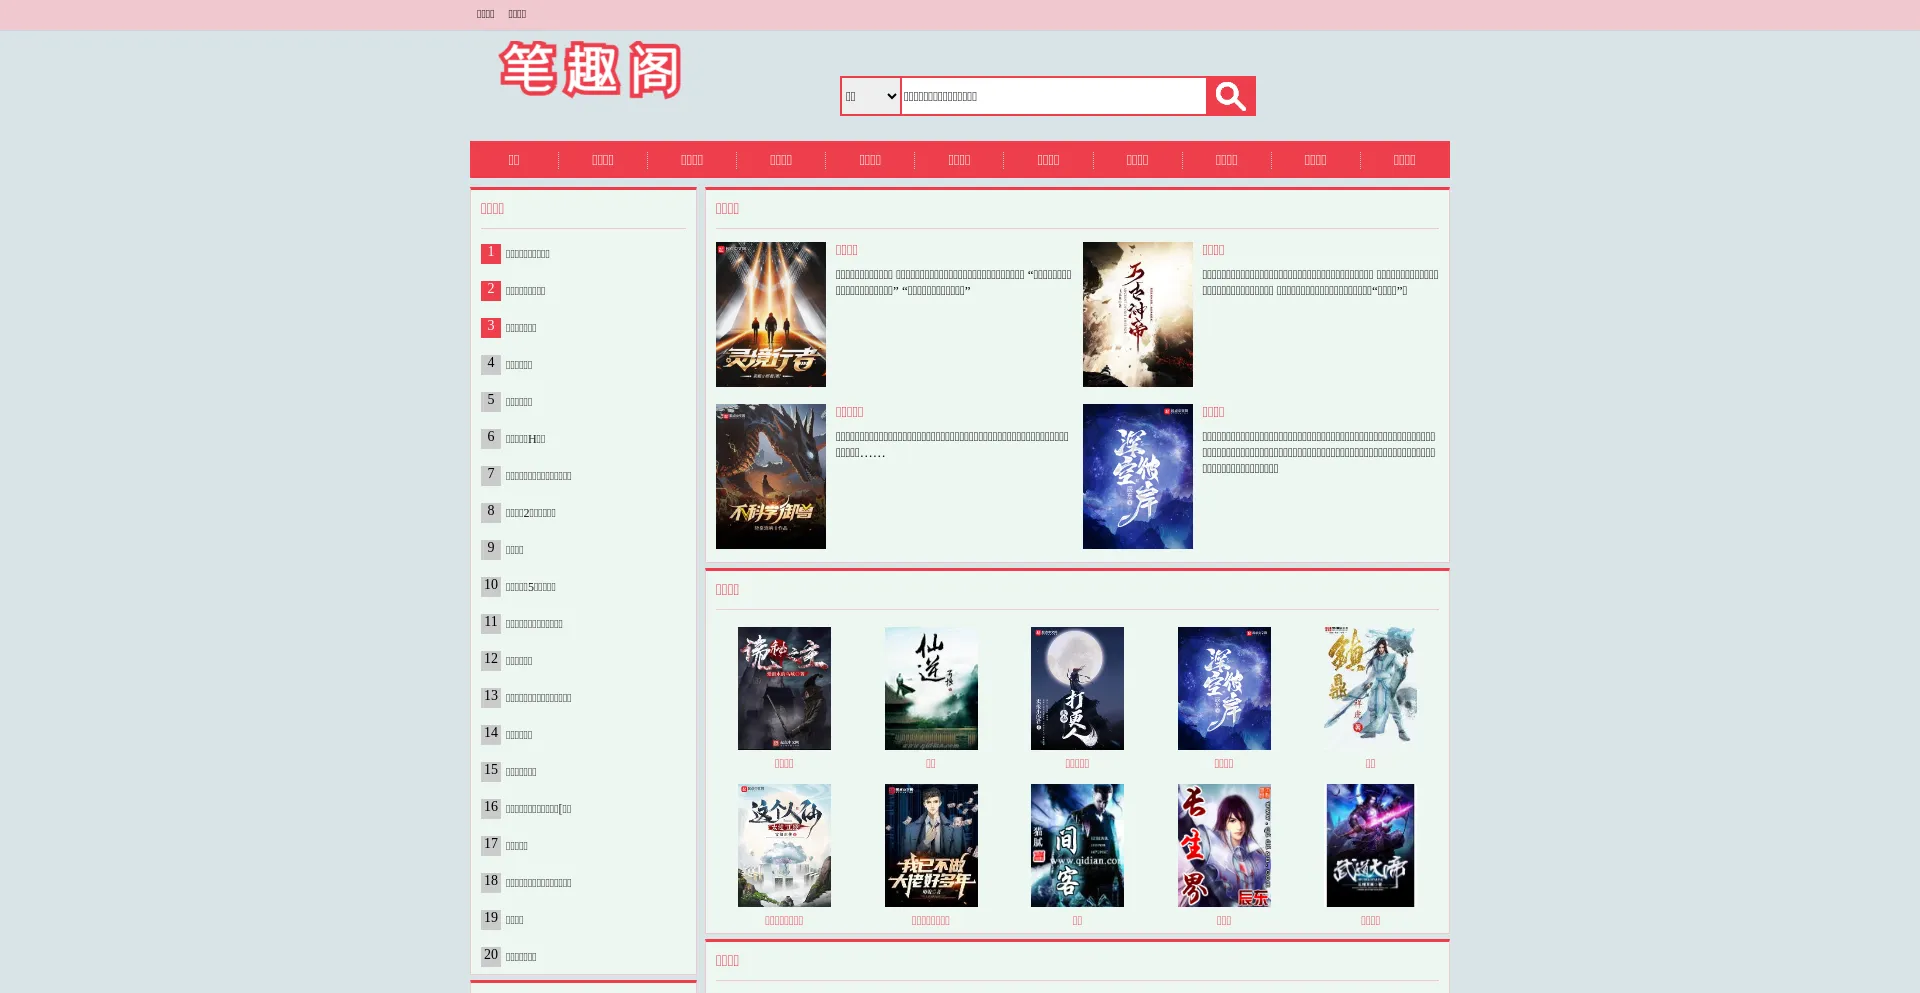The height and width of the screenshot is (993, 1920).
Task: Open the sidebar ranking entry numbered 4
Action: 519,365
